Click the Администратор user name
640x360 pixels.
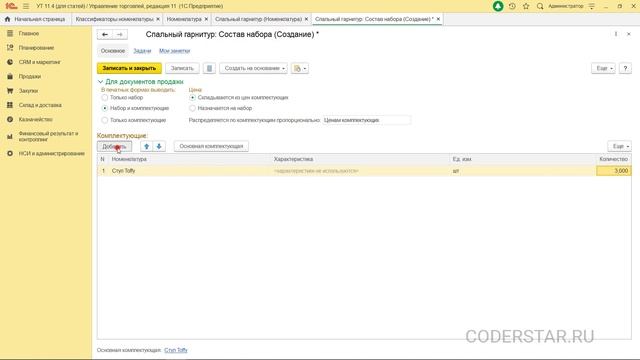566,6
